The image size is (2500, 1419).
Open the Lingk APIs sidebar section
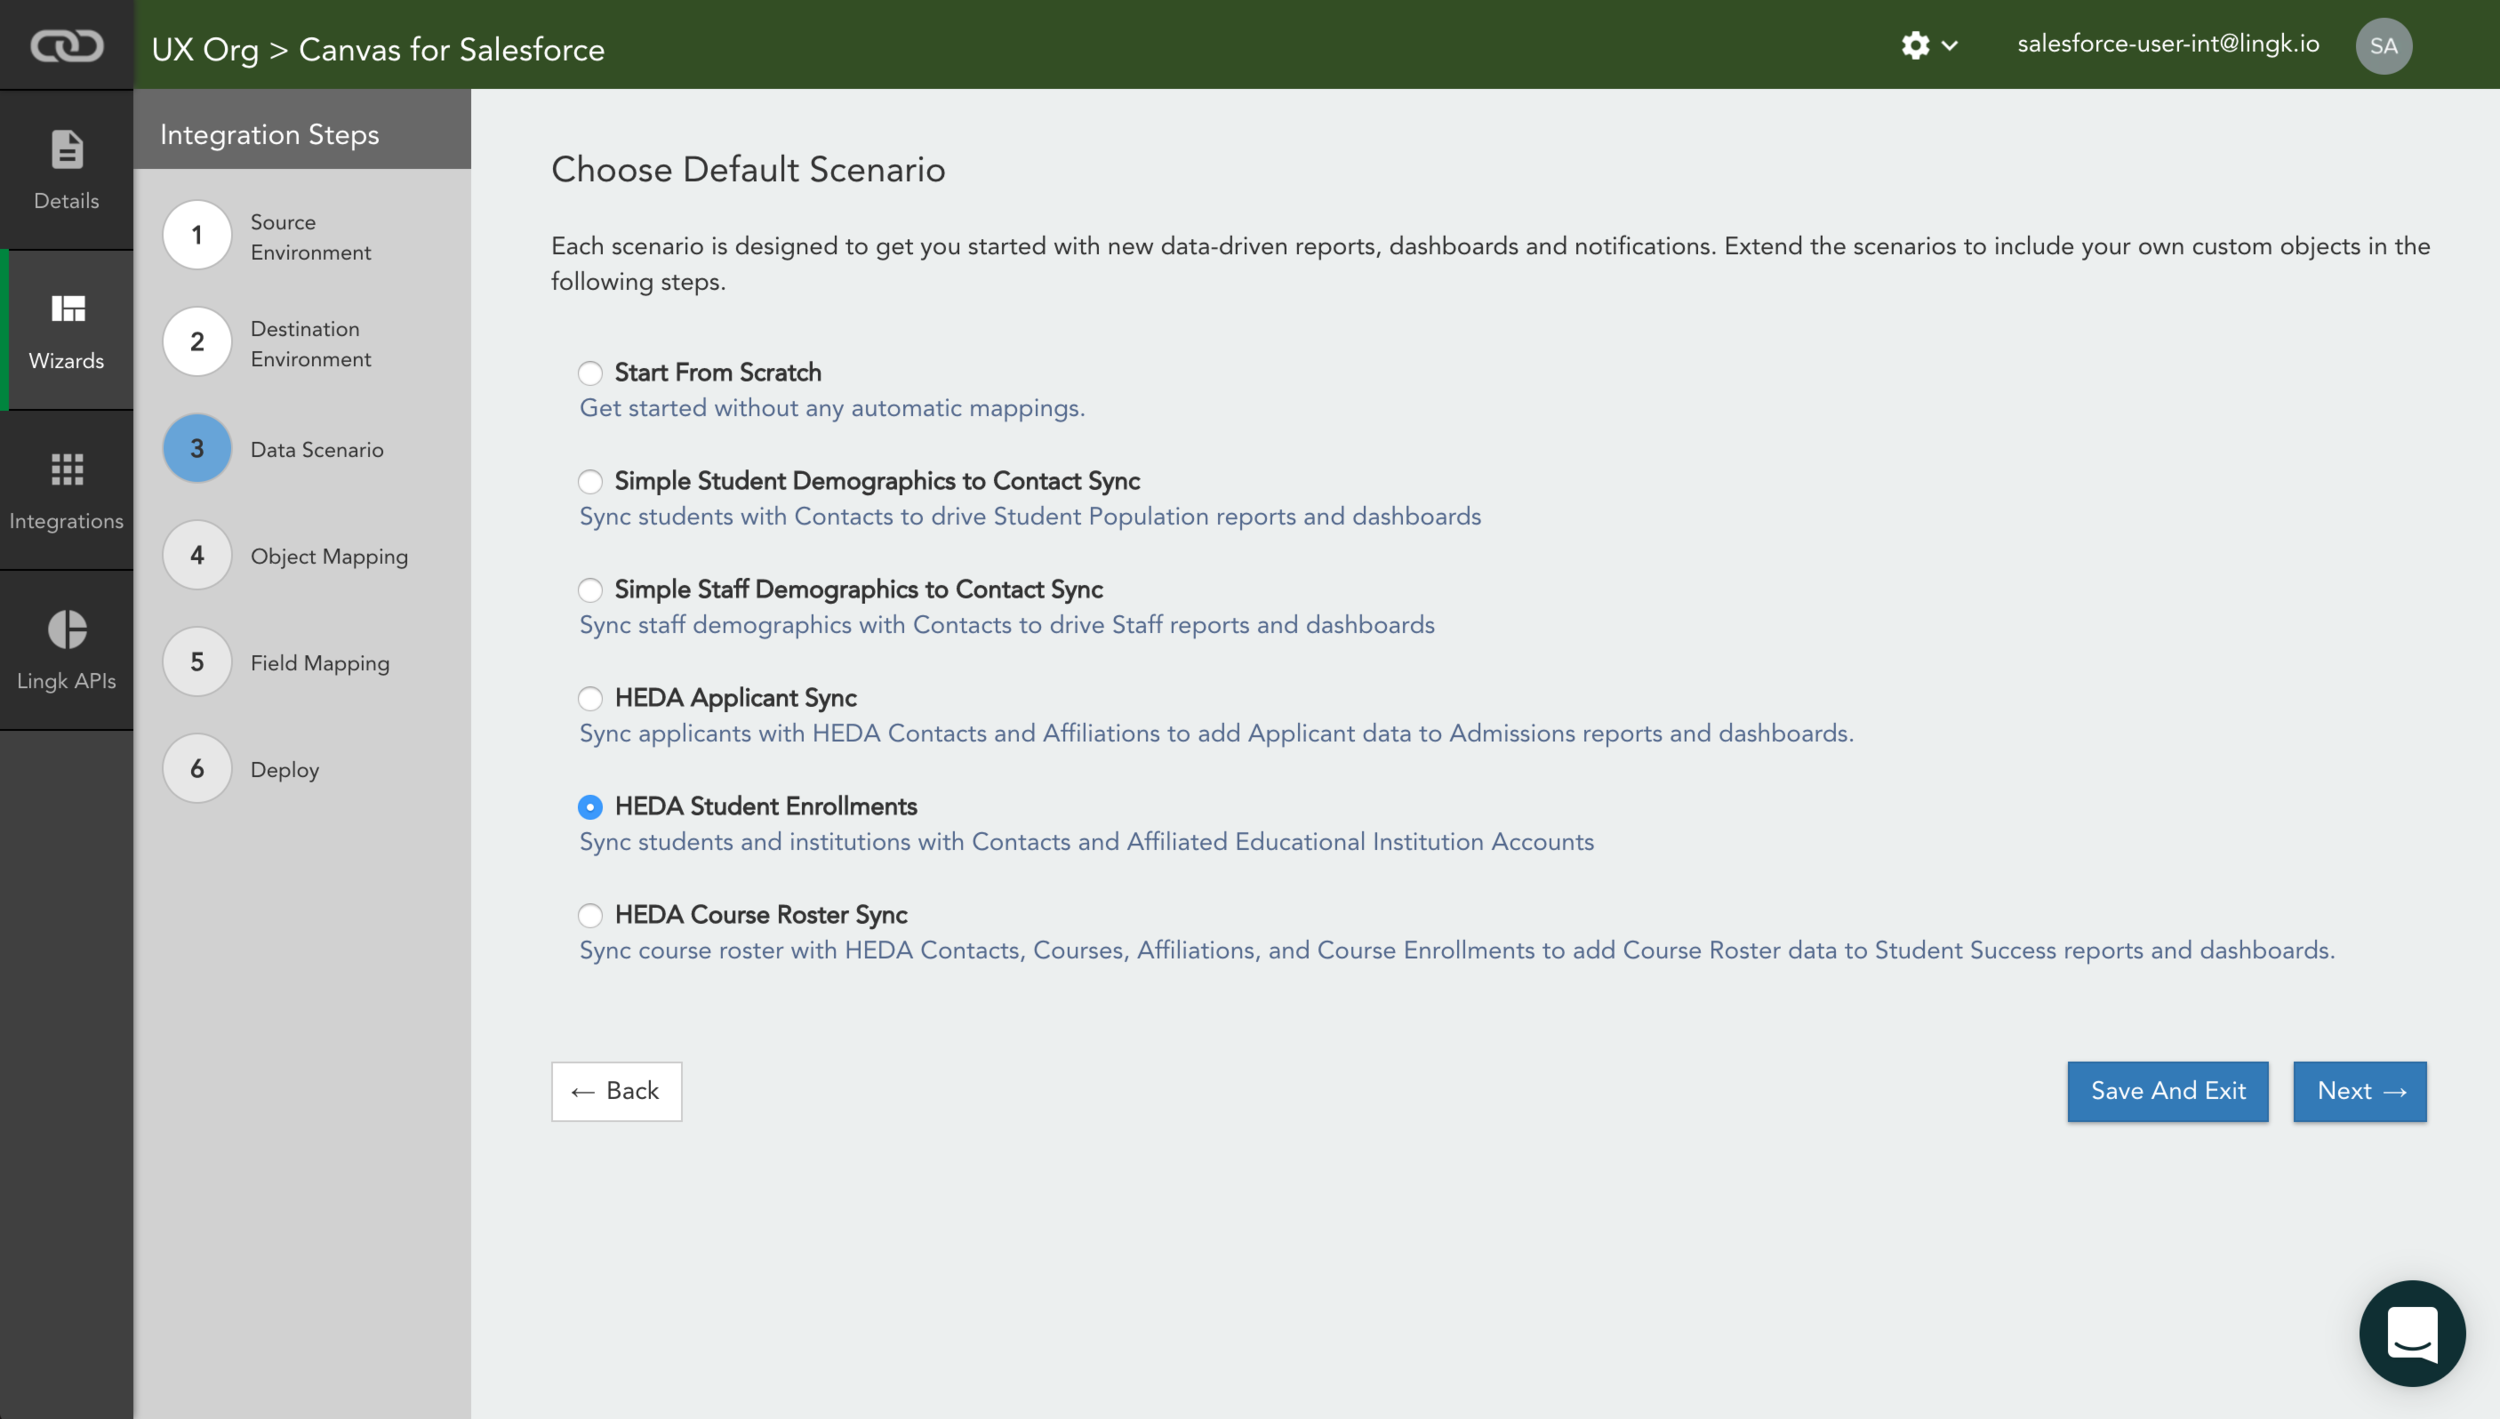coord(66,651)
